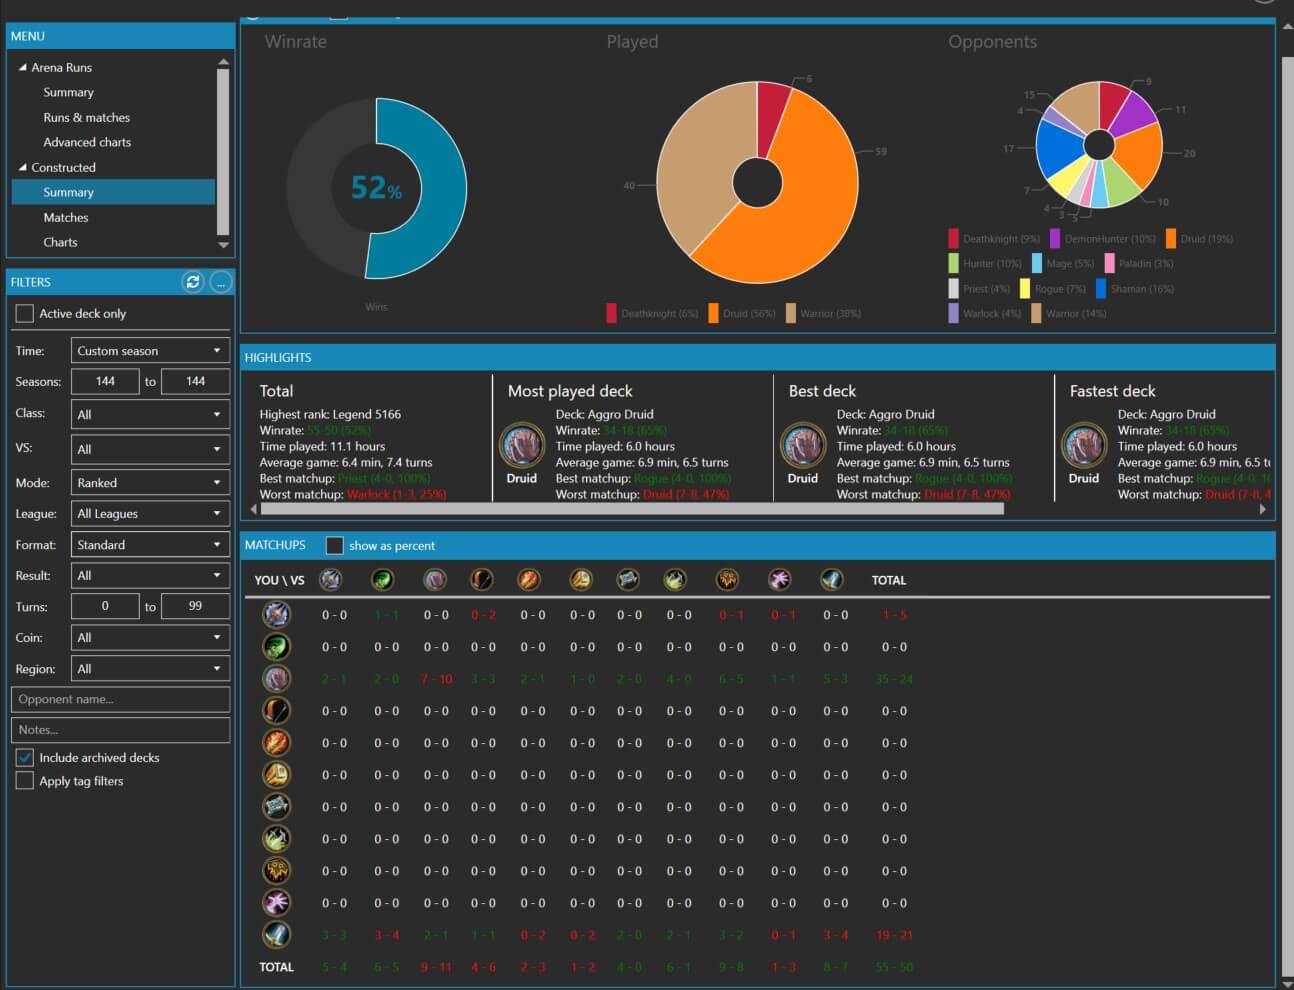Uncheck Include archived decks
Screen dimensions: 1294x990
(x=25, y=758)
